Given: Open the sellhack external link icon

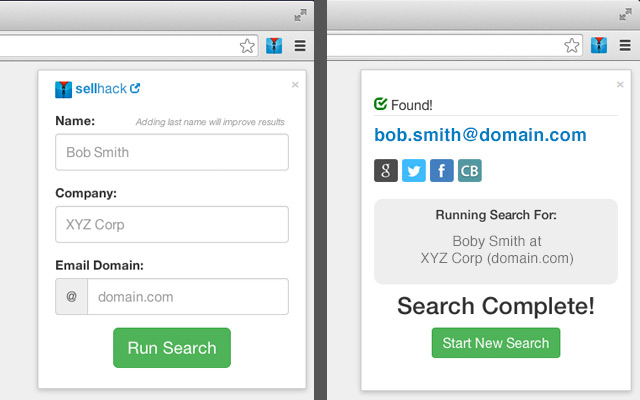Looking at the screenshot, I should (x=135, y=88).
